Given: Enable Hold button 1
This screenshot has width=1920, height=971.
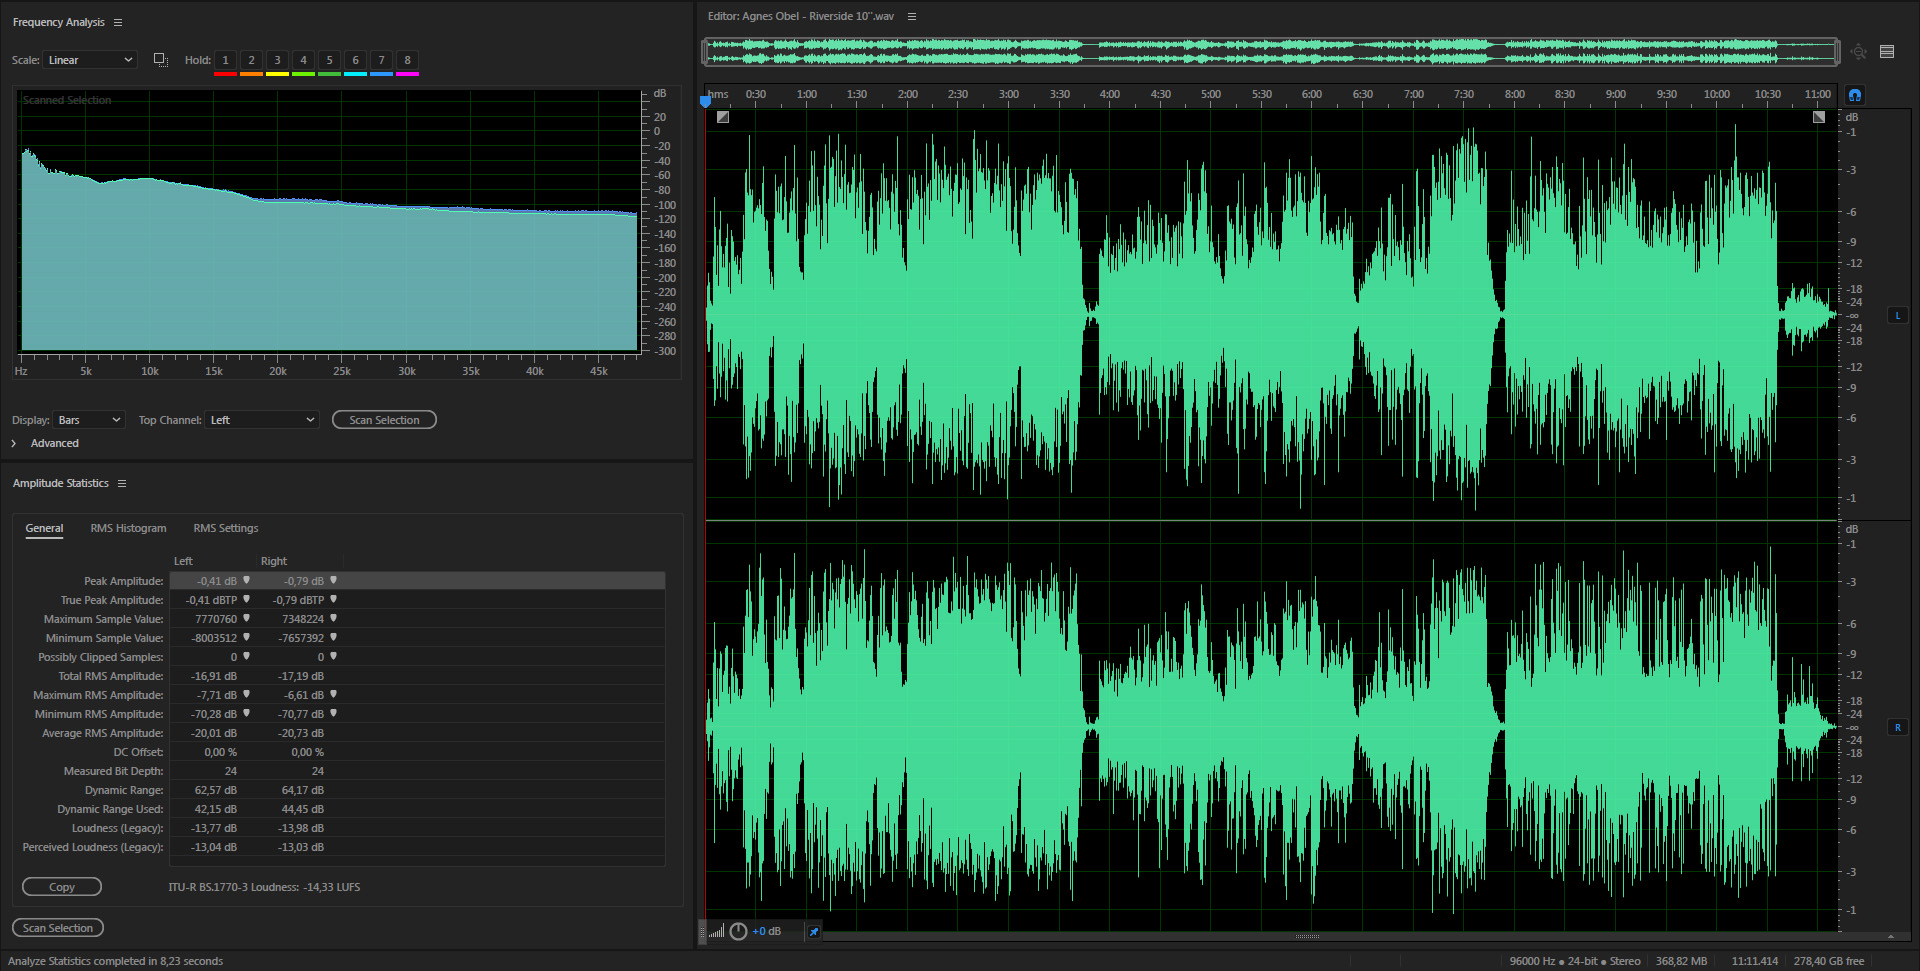Looking at the screenshot, I should click(x=225, y=60).
